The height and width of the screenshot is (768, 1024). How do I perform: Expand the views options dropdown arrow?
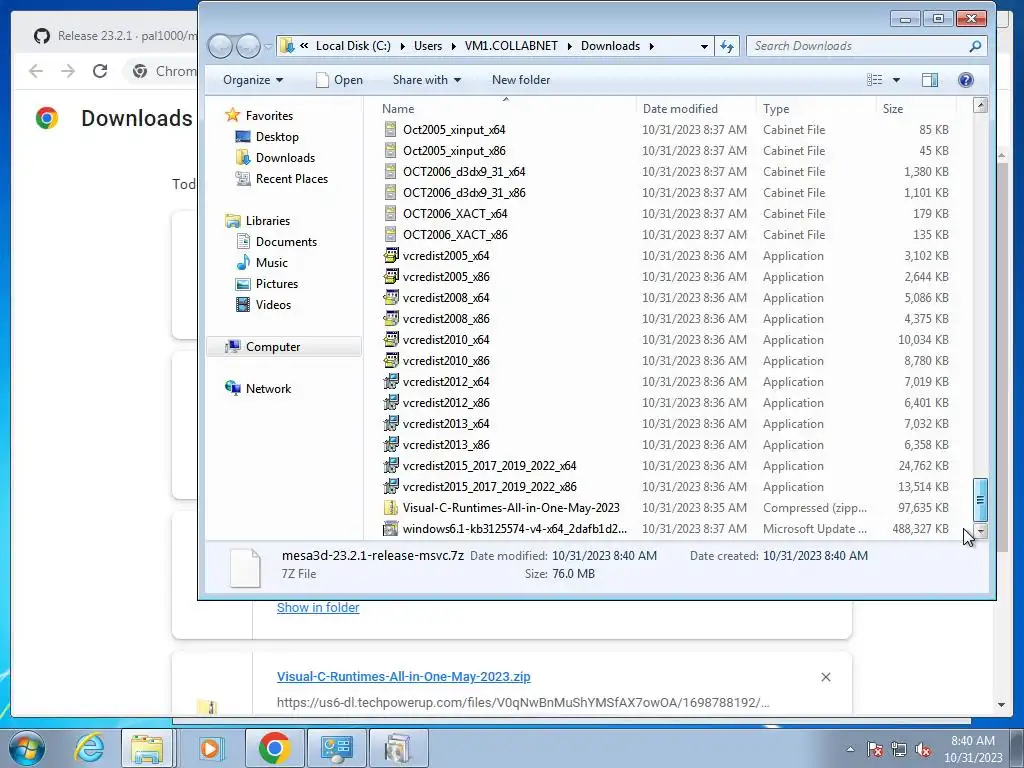point(896,80)
